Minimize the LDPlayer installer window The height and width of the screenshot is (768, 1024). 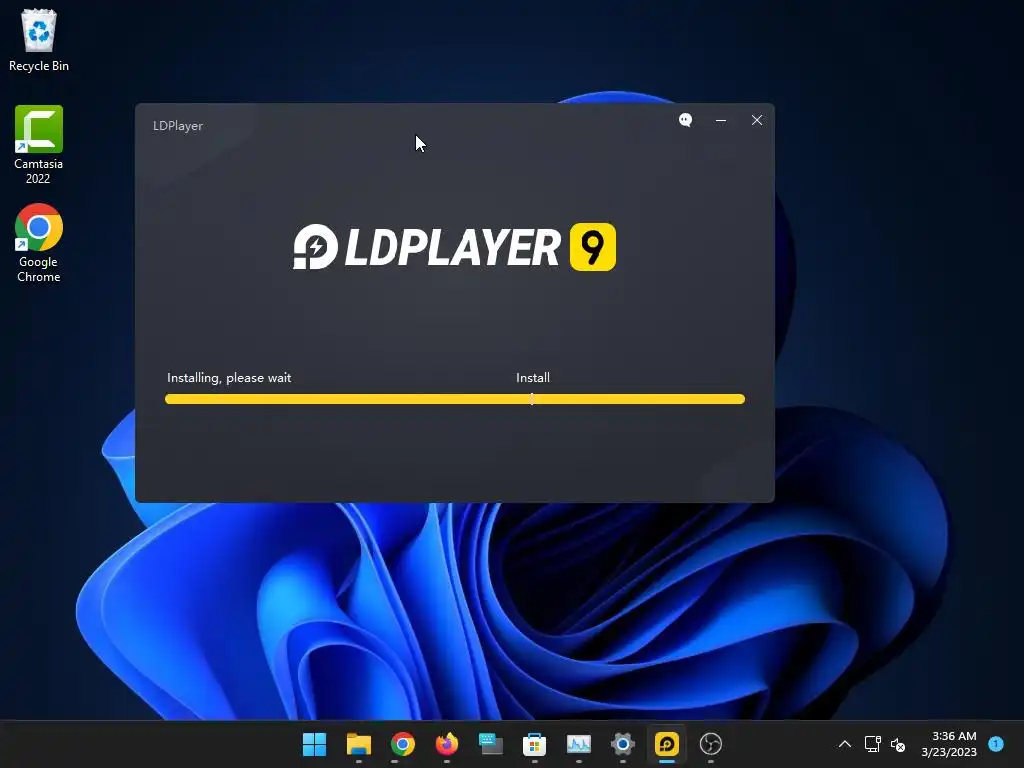(x=721, y=120)
